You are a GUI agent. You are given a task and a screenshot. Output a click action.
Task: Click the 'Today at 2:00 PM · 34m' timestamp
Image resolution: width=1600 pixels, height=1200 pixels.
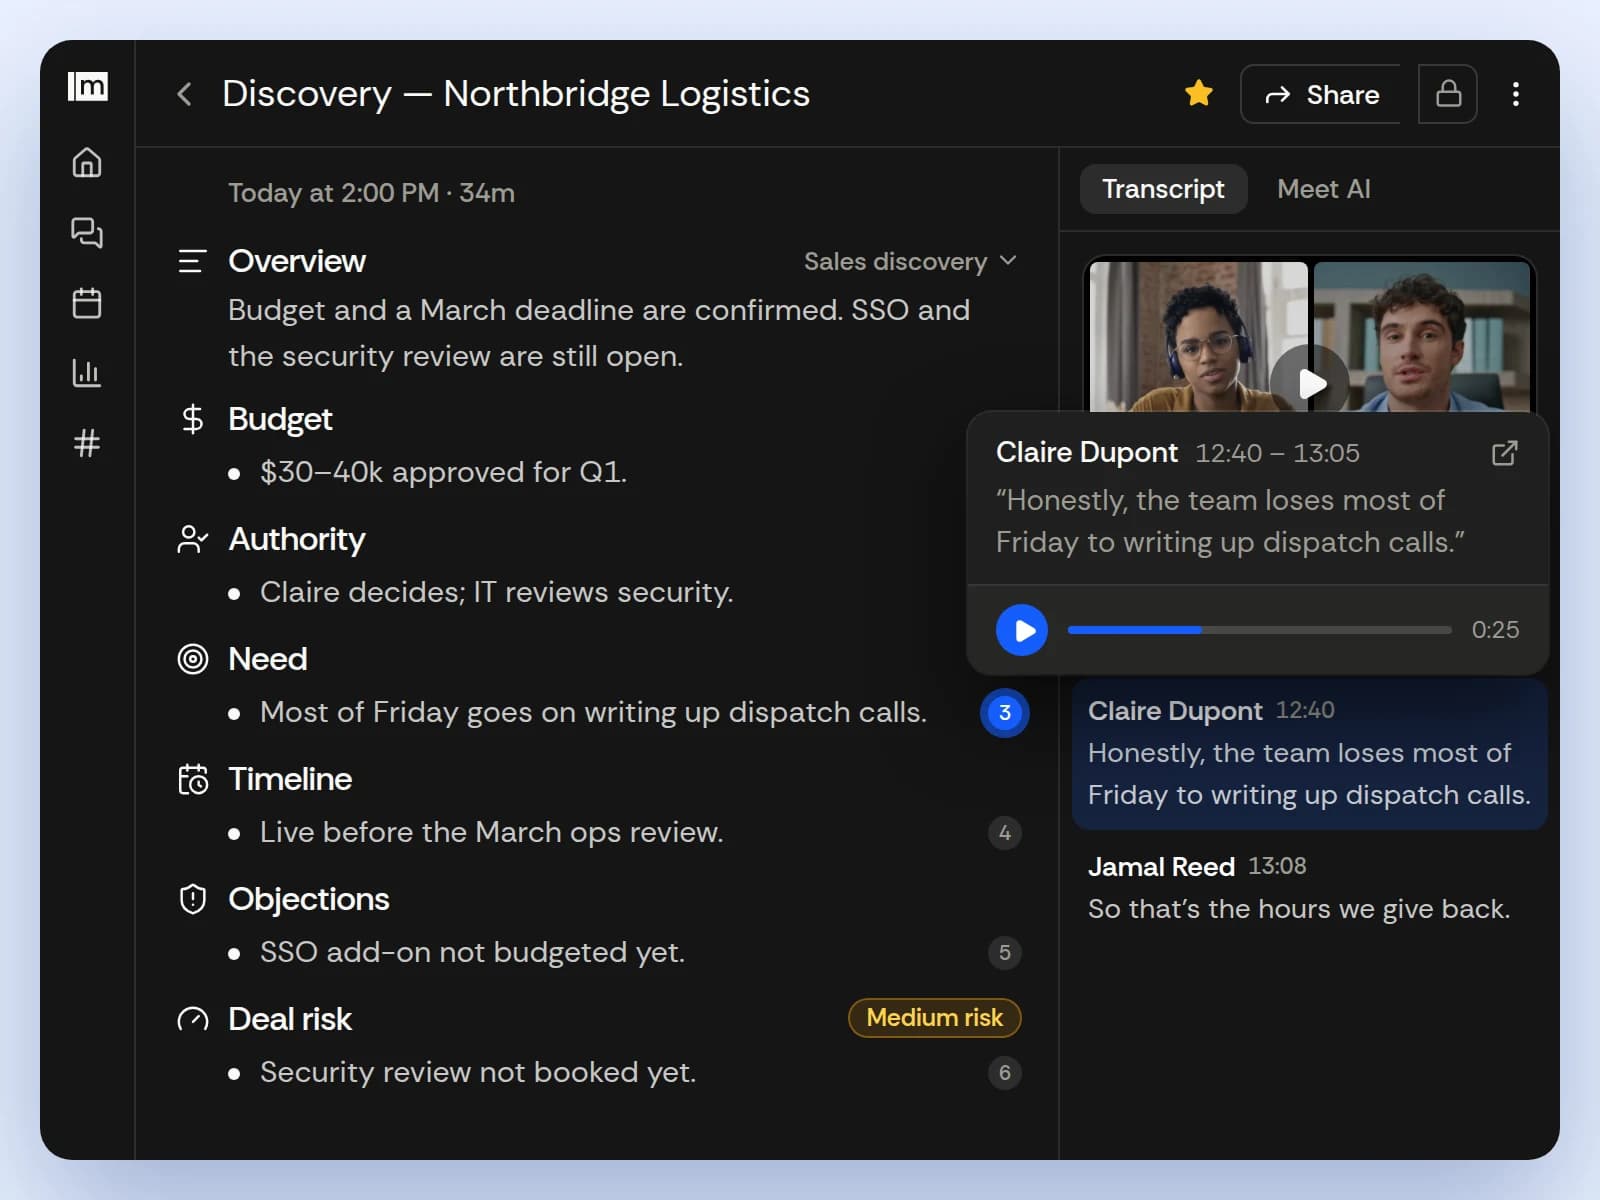tap(371, 193)
